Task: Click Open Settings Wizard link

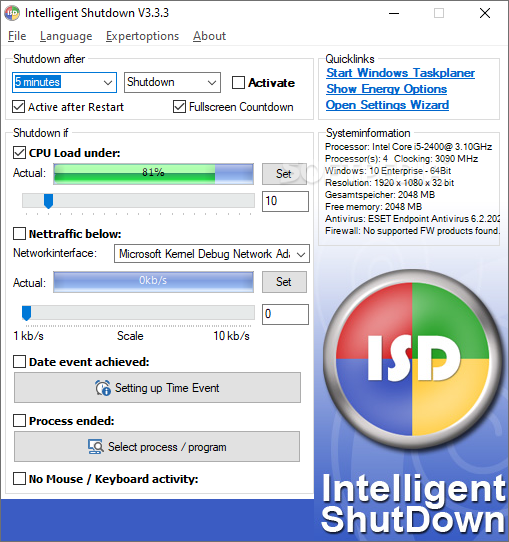Action: (x=387, y=105)
